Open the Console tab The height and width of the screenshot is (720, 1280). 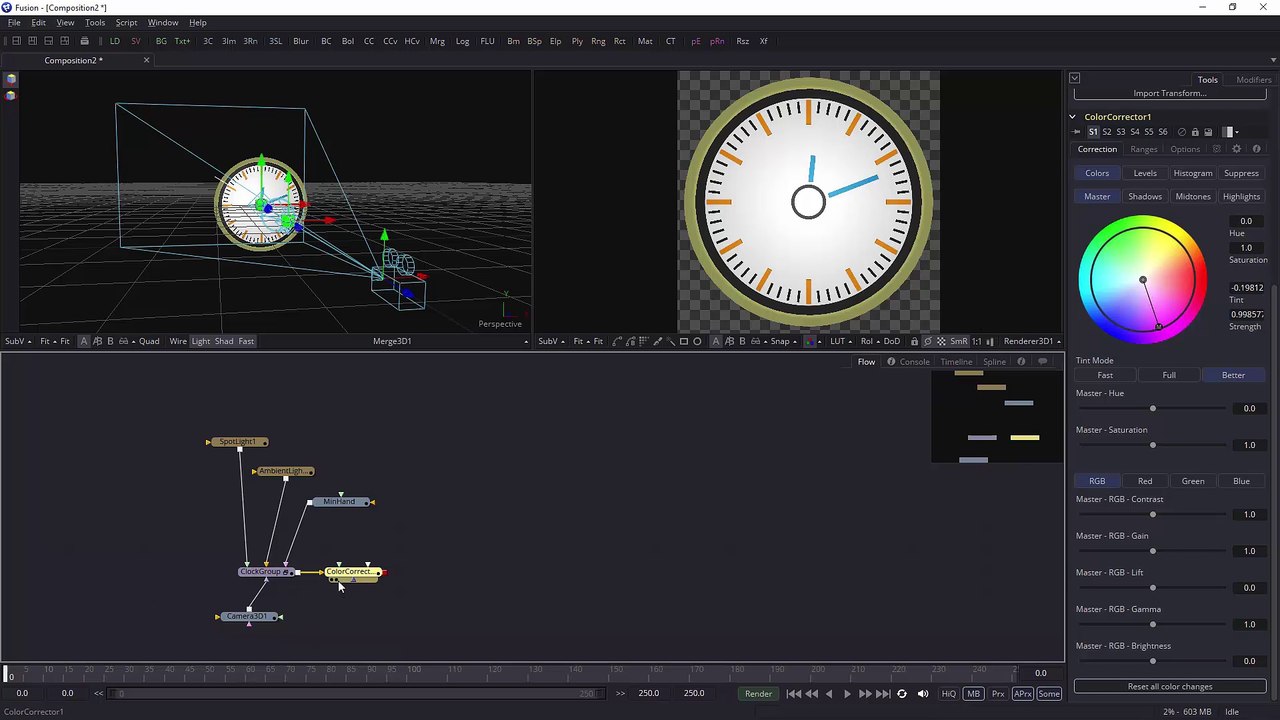pos(914,362)
